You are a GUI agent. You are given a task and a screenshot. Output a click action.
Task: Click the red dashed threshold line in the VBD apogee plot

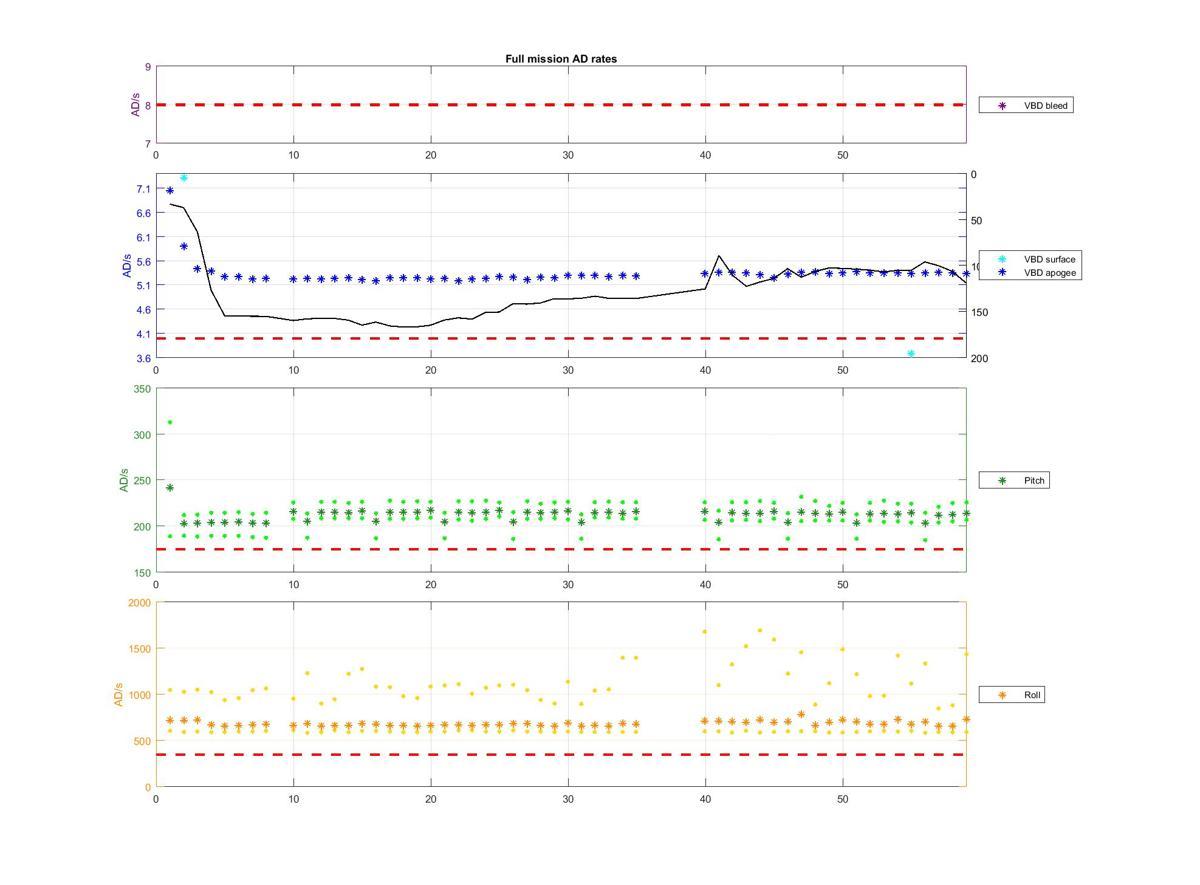tap(560, 338)
